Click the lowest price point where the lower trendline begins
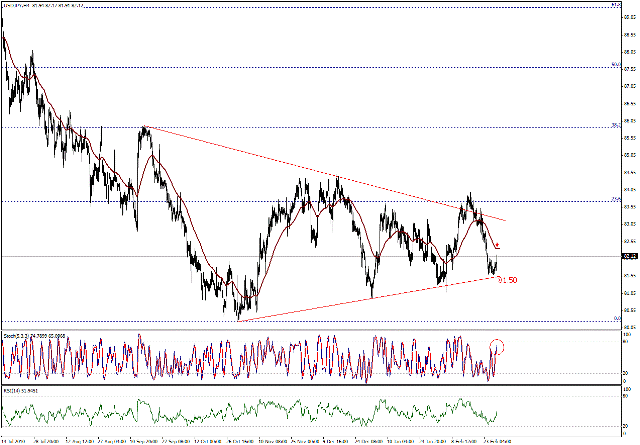 pos(239,319)
